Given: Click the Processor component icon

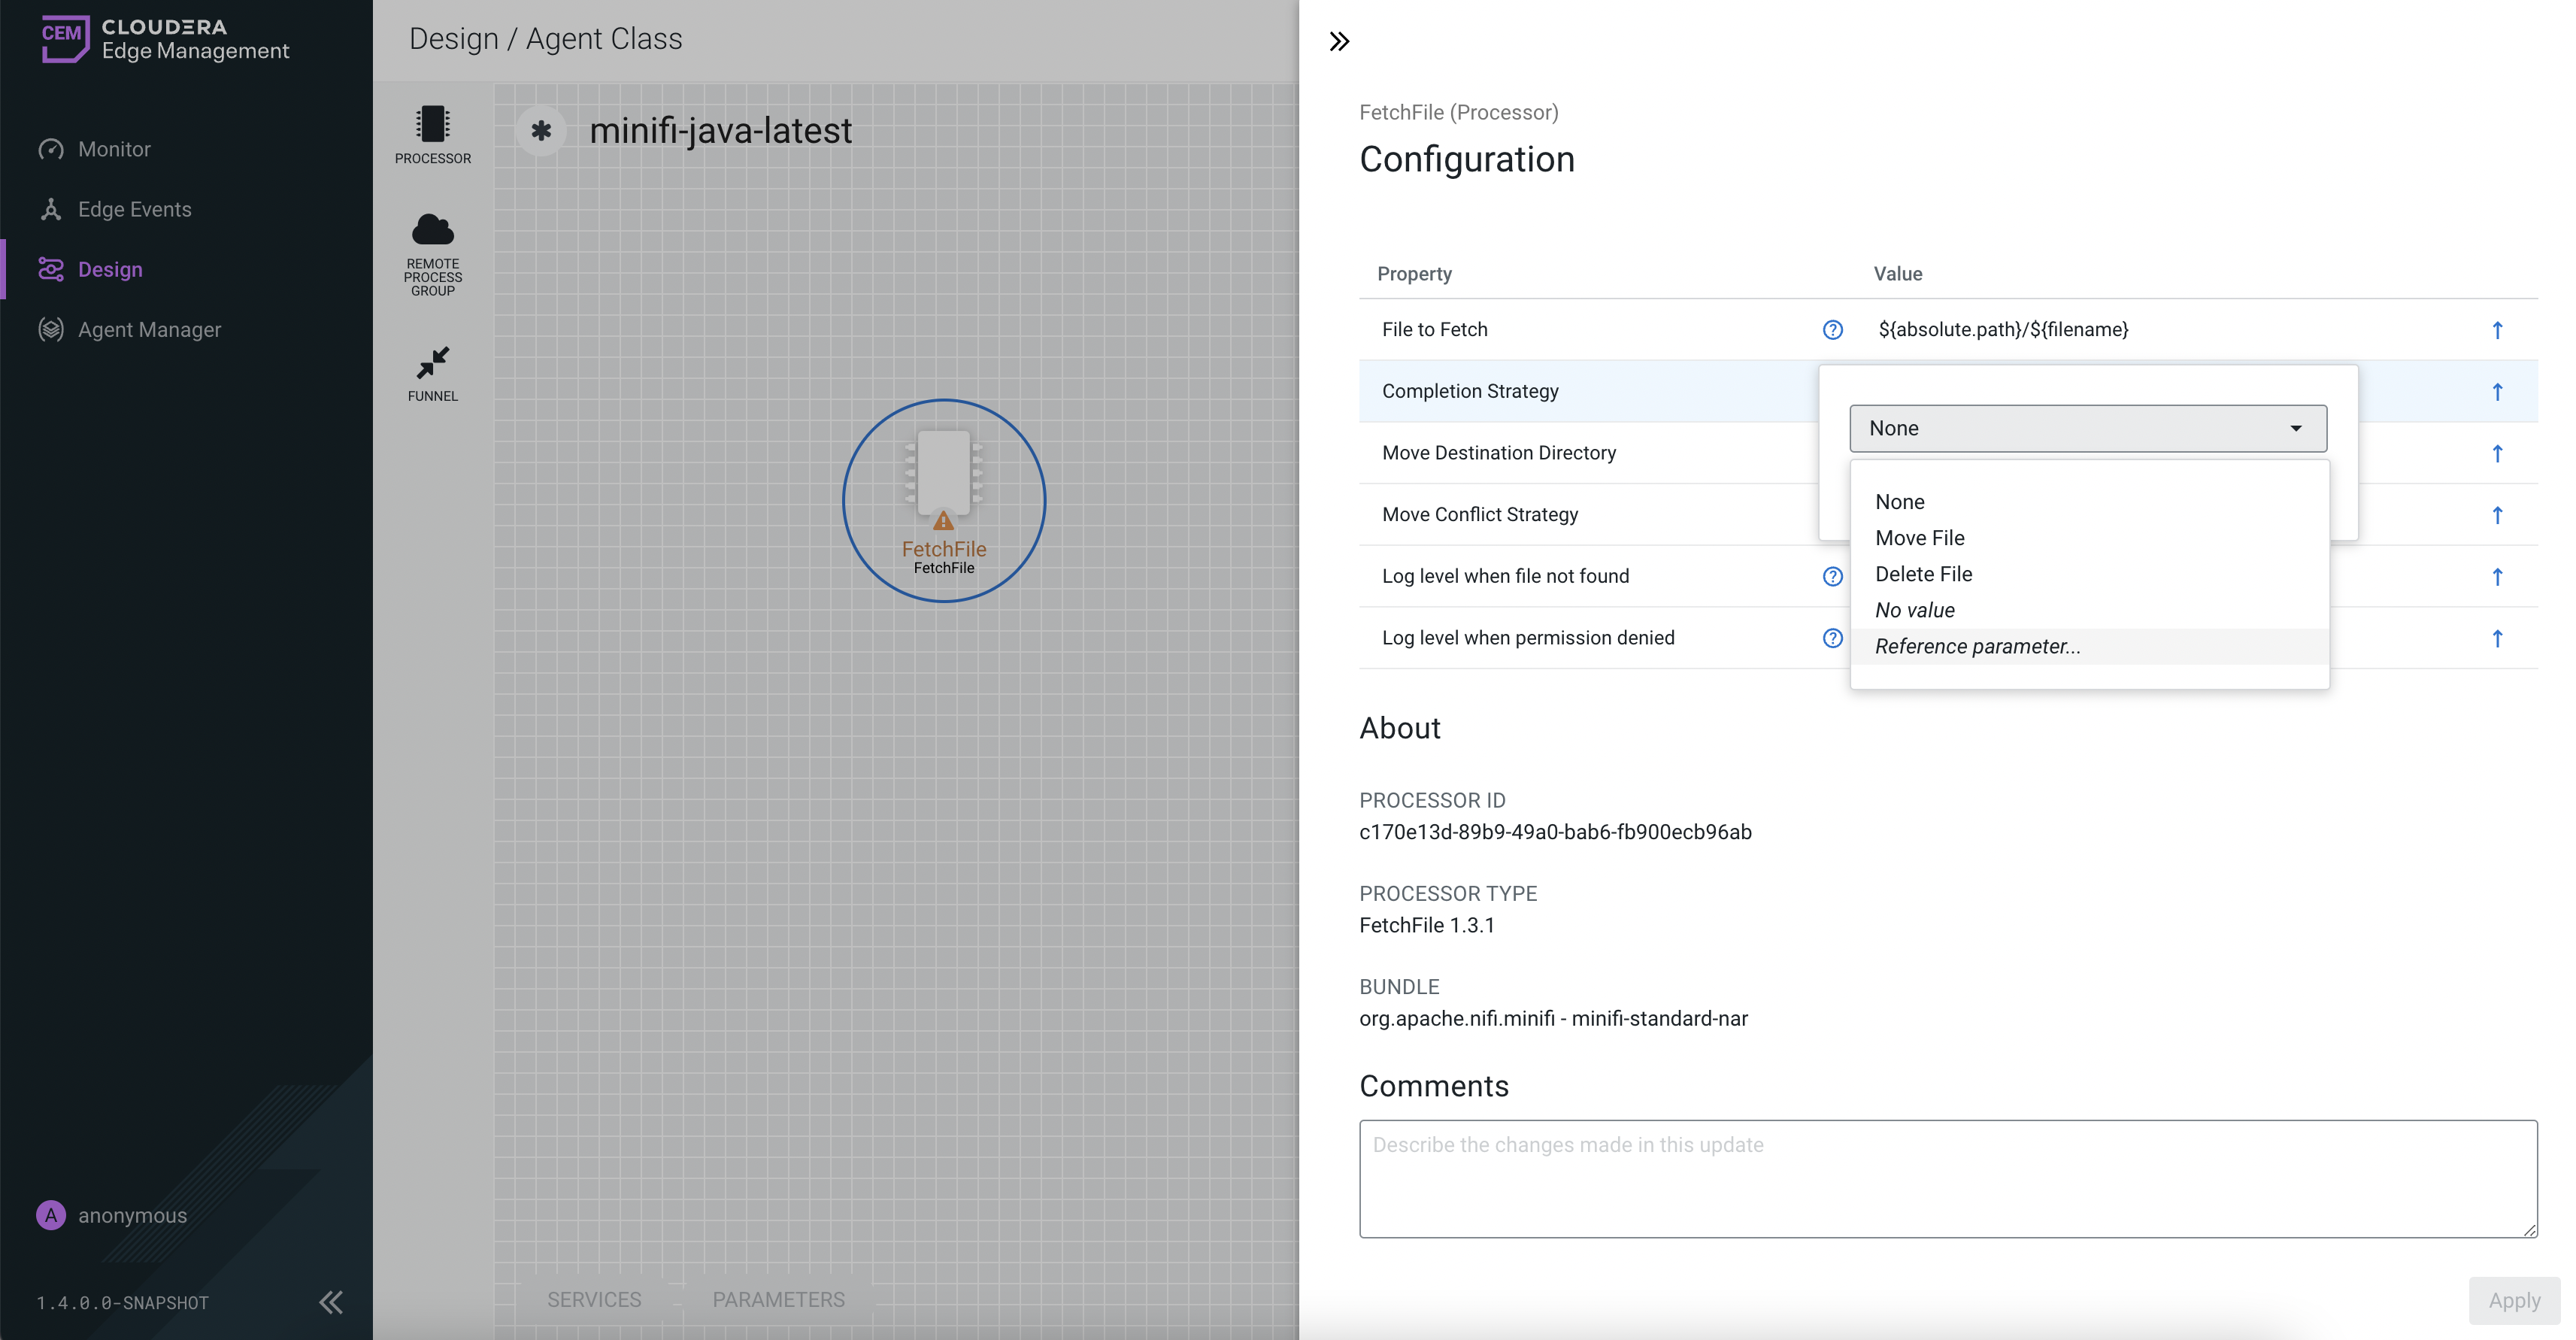Looking at the screenshot, I should click(432, 125).
